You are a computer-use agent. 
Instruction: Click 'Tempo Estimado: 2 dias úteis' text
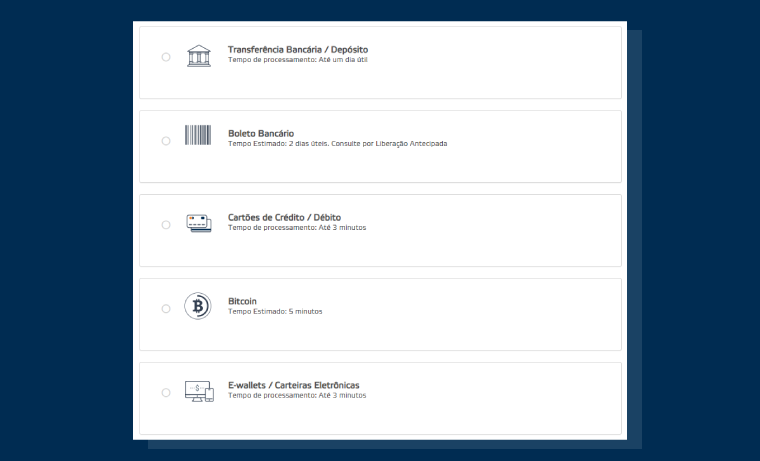pos(278,143)
